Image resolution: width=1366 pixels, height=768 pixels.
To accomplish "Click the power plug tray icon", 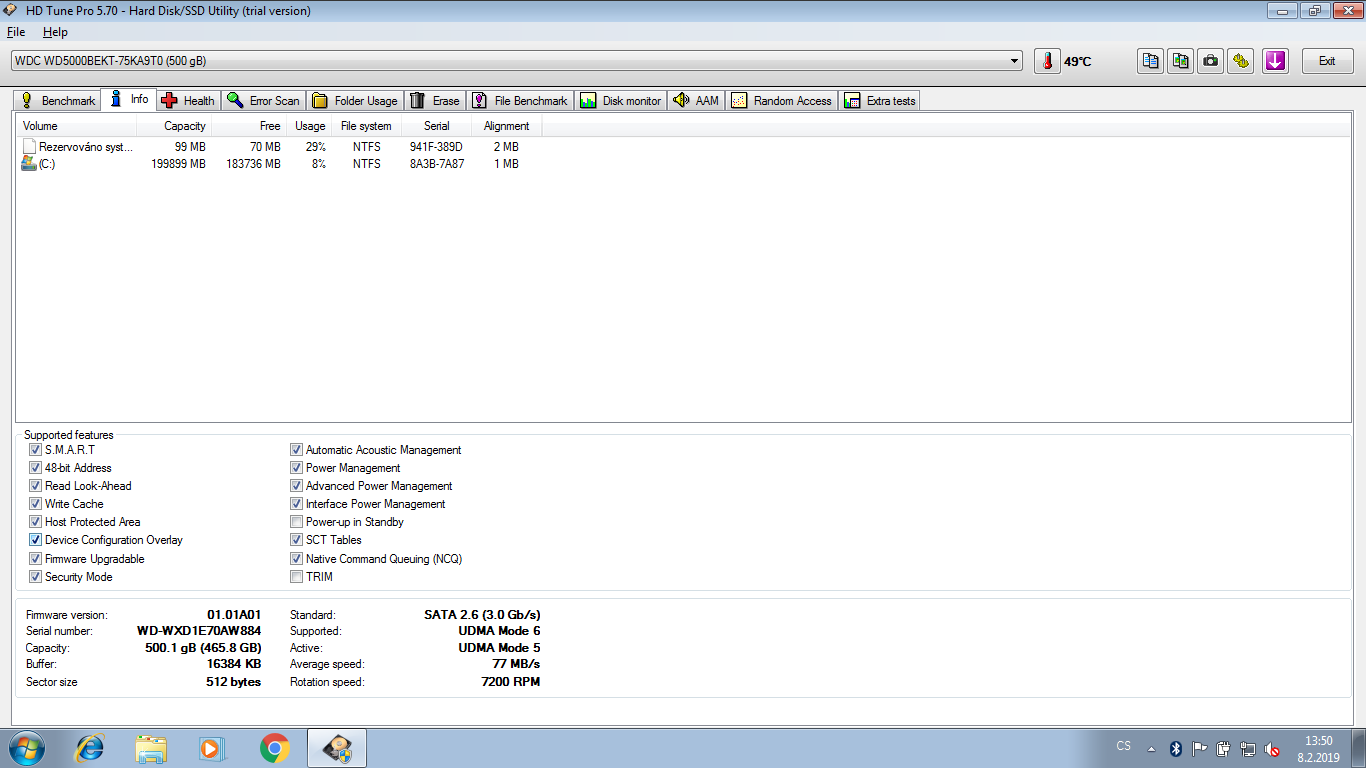I will click(1224, 748).
